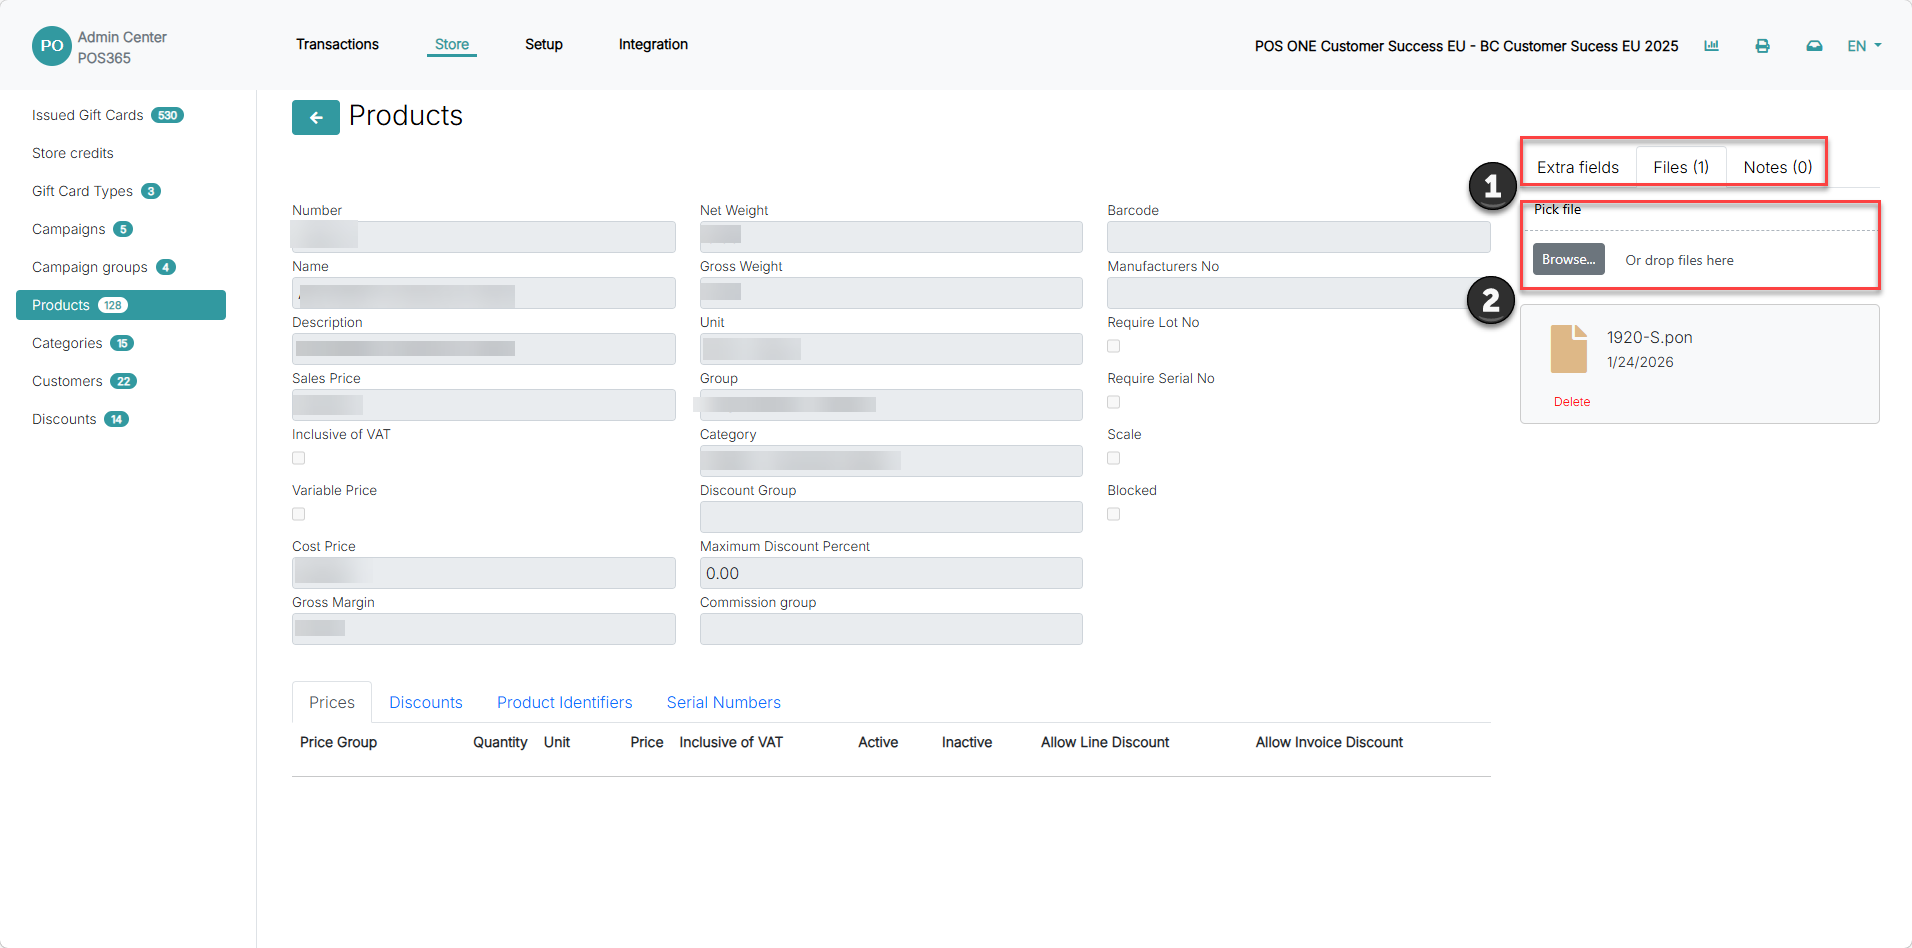Switch to the Files (1) tab
Image resolution: width=1912 pixels, height=948 pixels.
coord(1681,167)
